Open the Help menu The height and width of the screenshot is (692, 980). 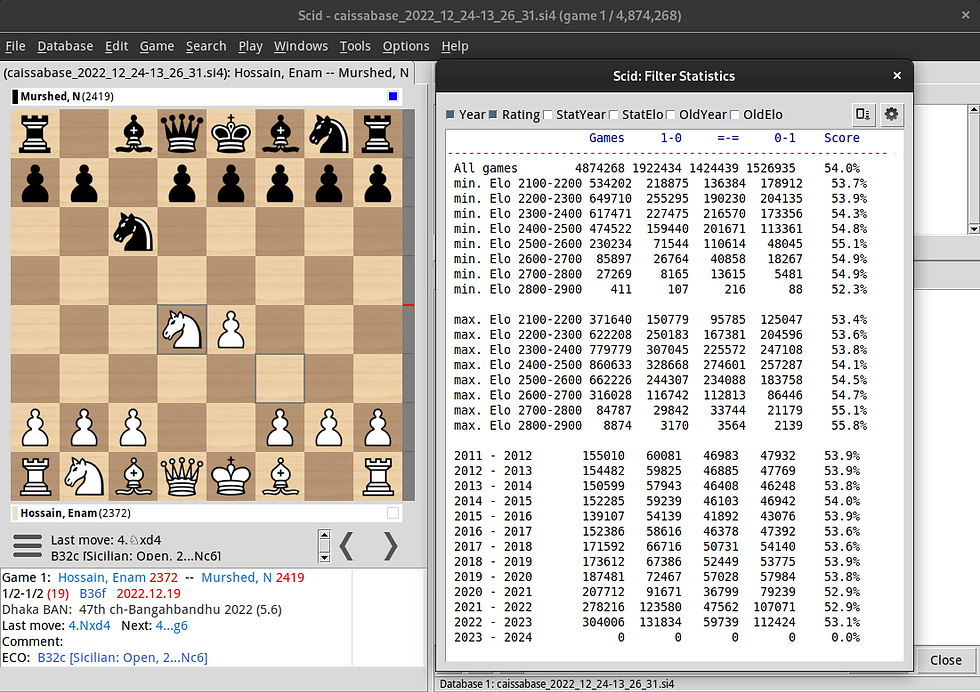(x=454, y=46)
